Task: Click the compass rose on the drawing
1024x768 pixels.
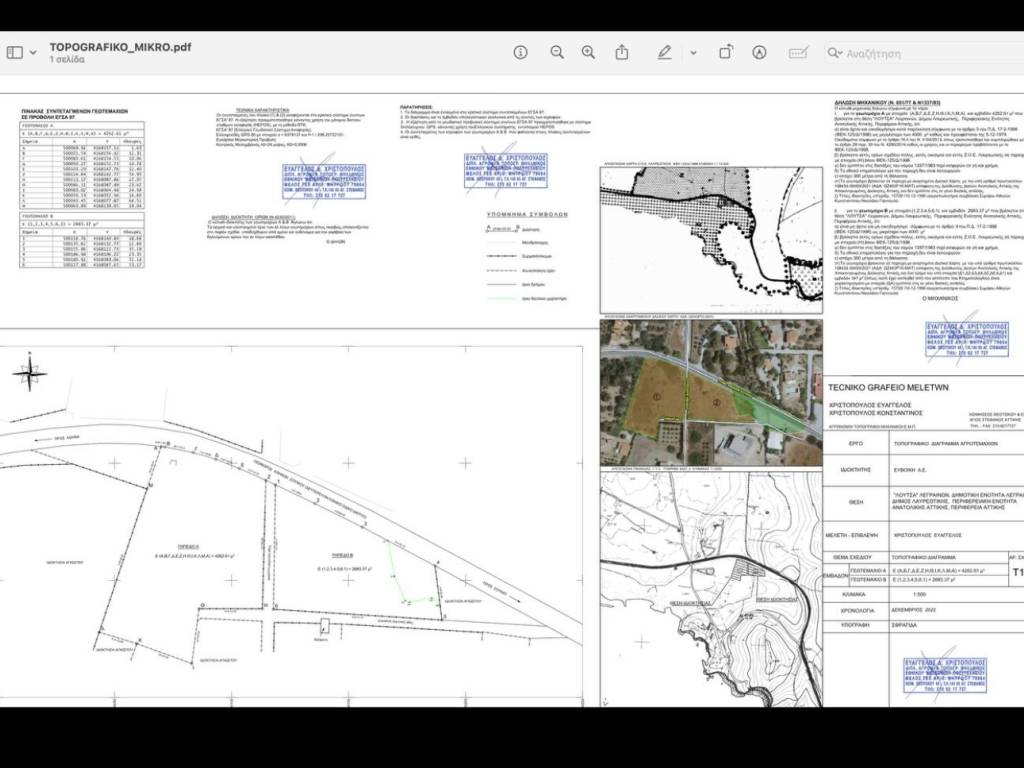Action: (x=29, y=373)
